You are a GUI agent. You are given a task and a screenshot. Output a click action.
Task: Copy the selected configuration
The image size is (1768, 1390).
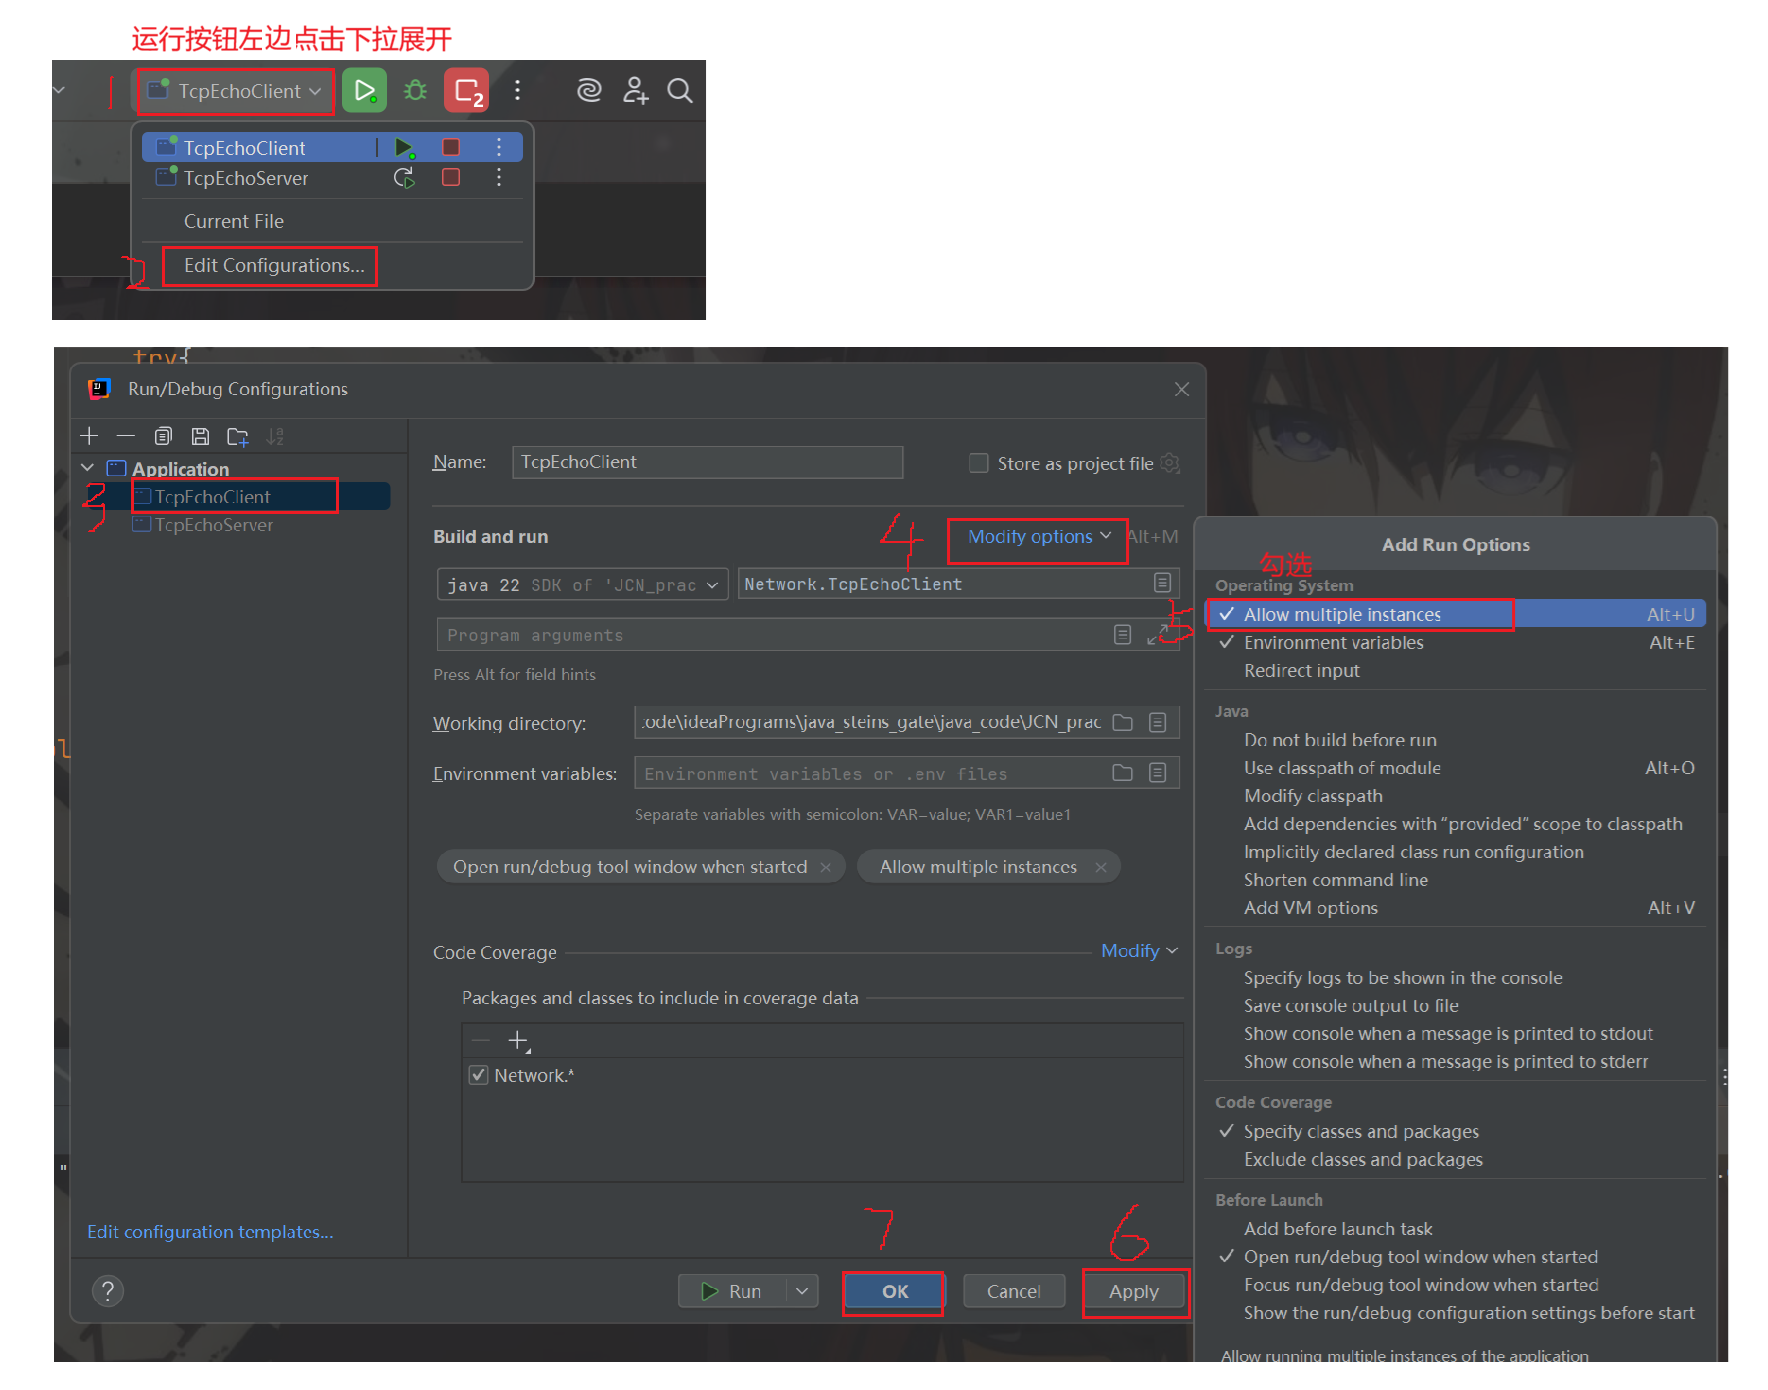pyautogui.click(x=163, y=436)
